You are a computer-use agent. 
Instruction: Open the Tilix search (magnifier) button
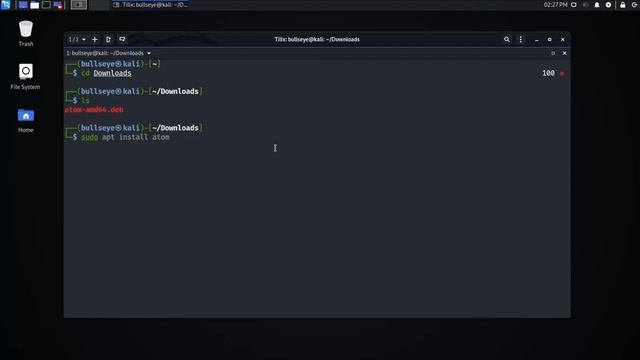(x=507, y=40)
